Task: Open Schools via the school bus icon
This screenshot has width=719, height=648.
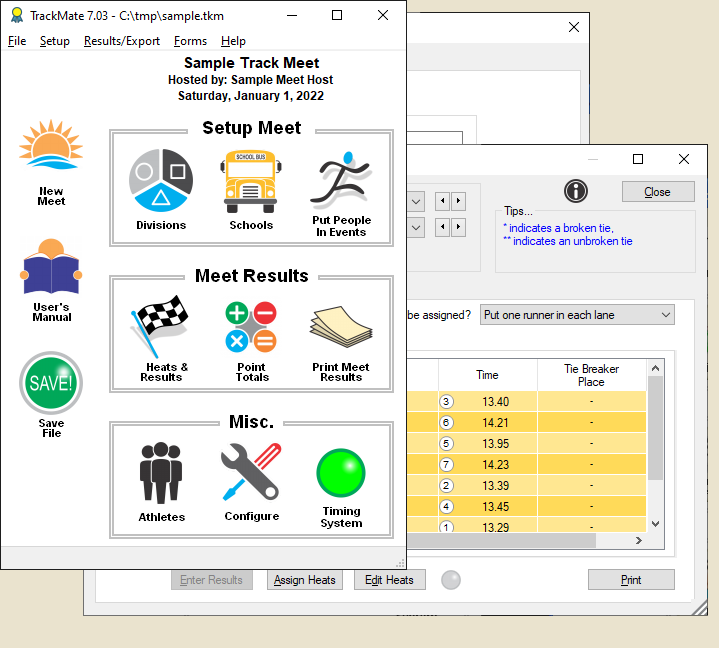Action: [x=251, y=182]
